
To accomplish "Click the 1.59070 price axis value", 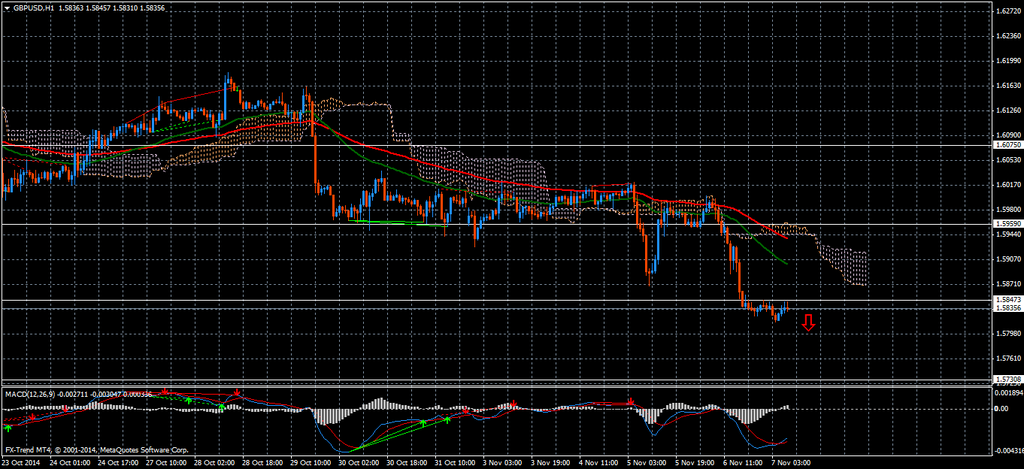I will pyautogui.click(x=1008, y=259).
